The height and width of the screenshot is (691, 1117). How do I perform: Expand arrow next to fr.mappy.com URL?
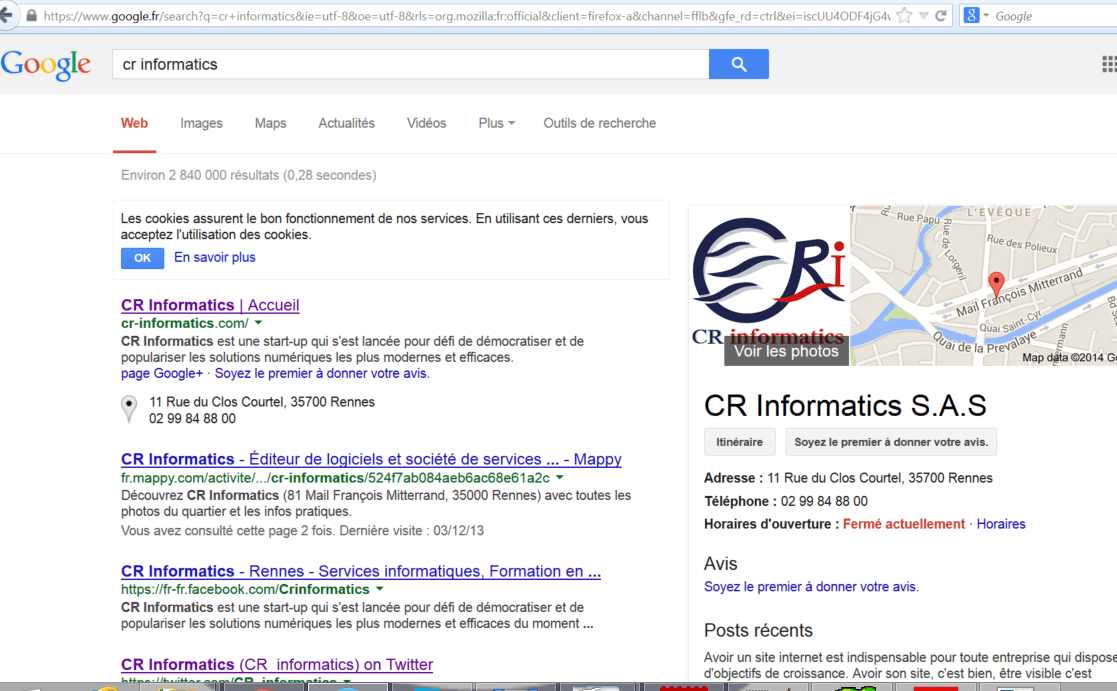(x=560, y=477)
